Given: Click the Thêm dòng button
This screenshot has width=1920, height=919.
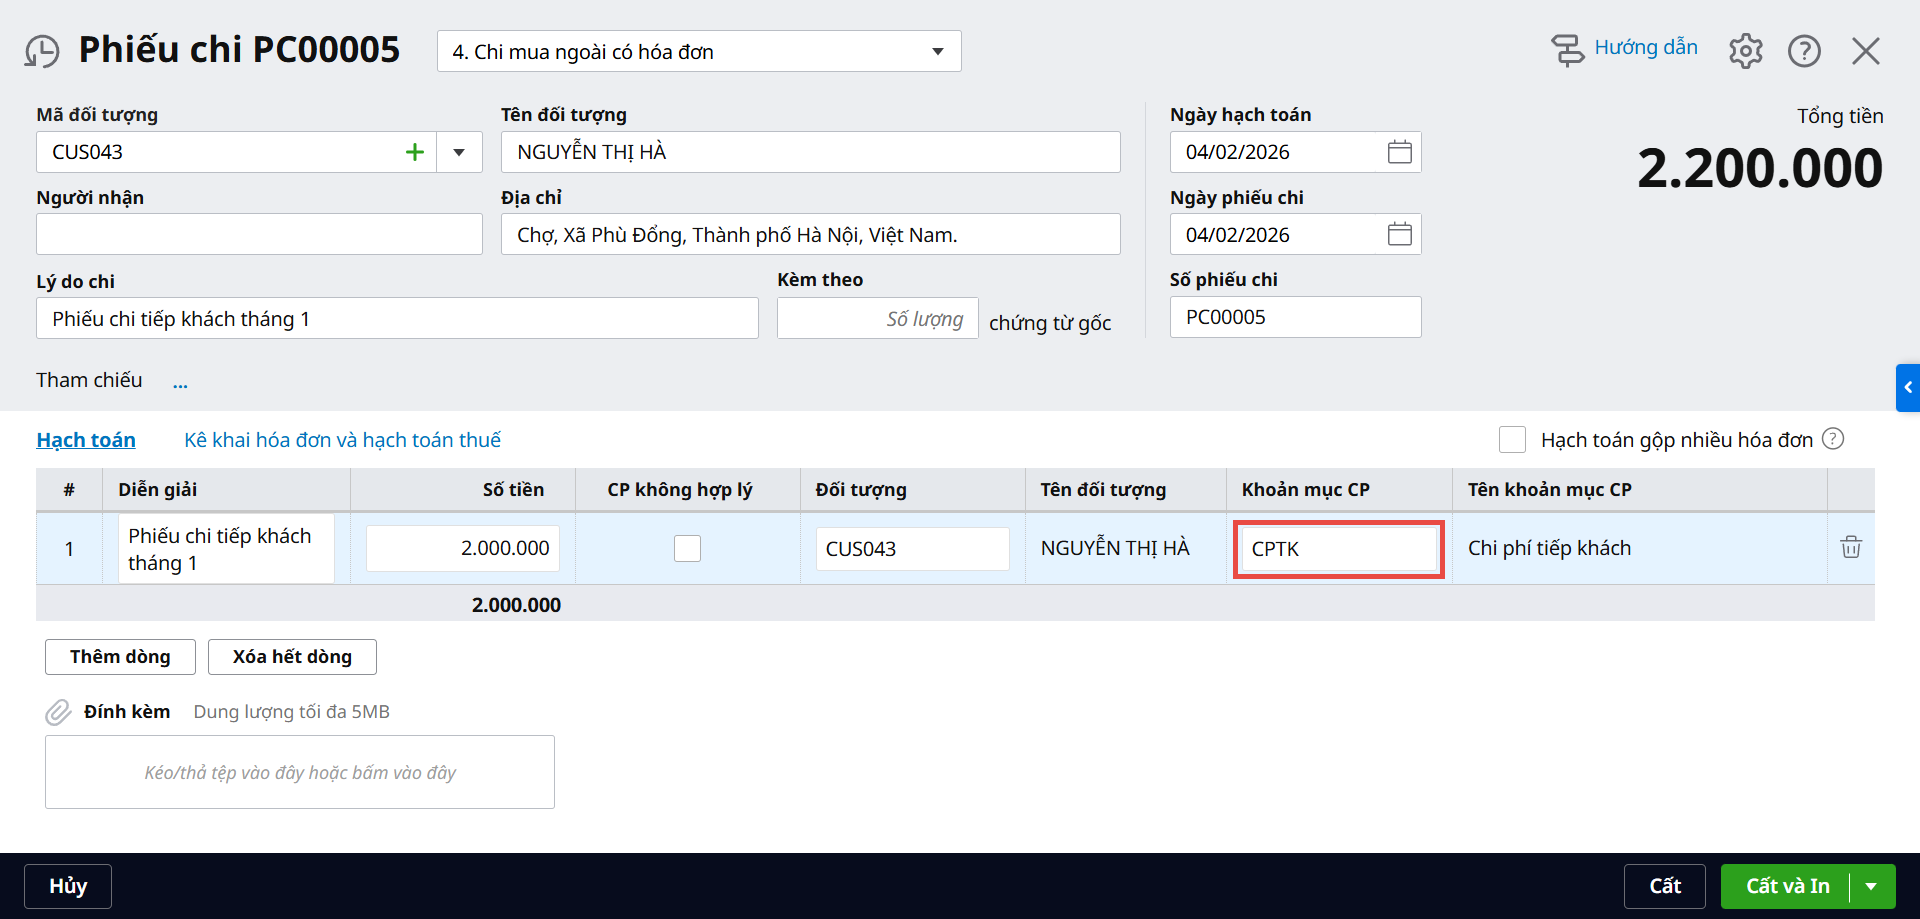Looking at the screenshot, I should coord(120,657).
